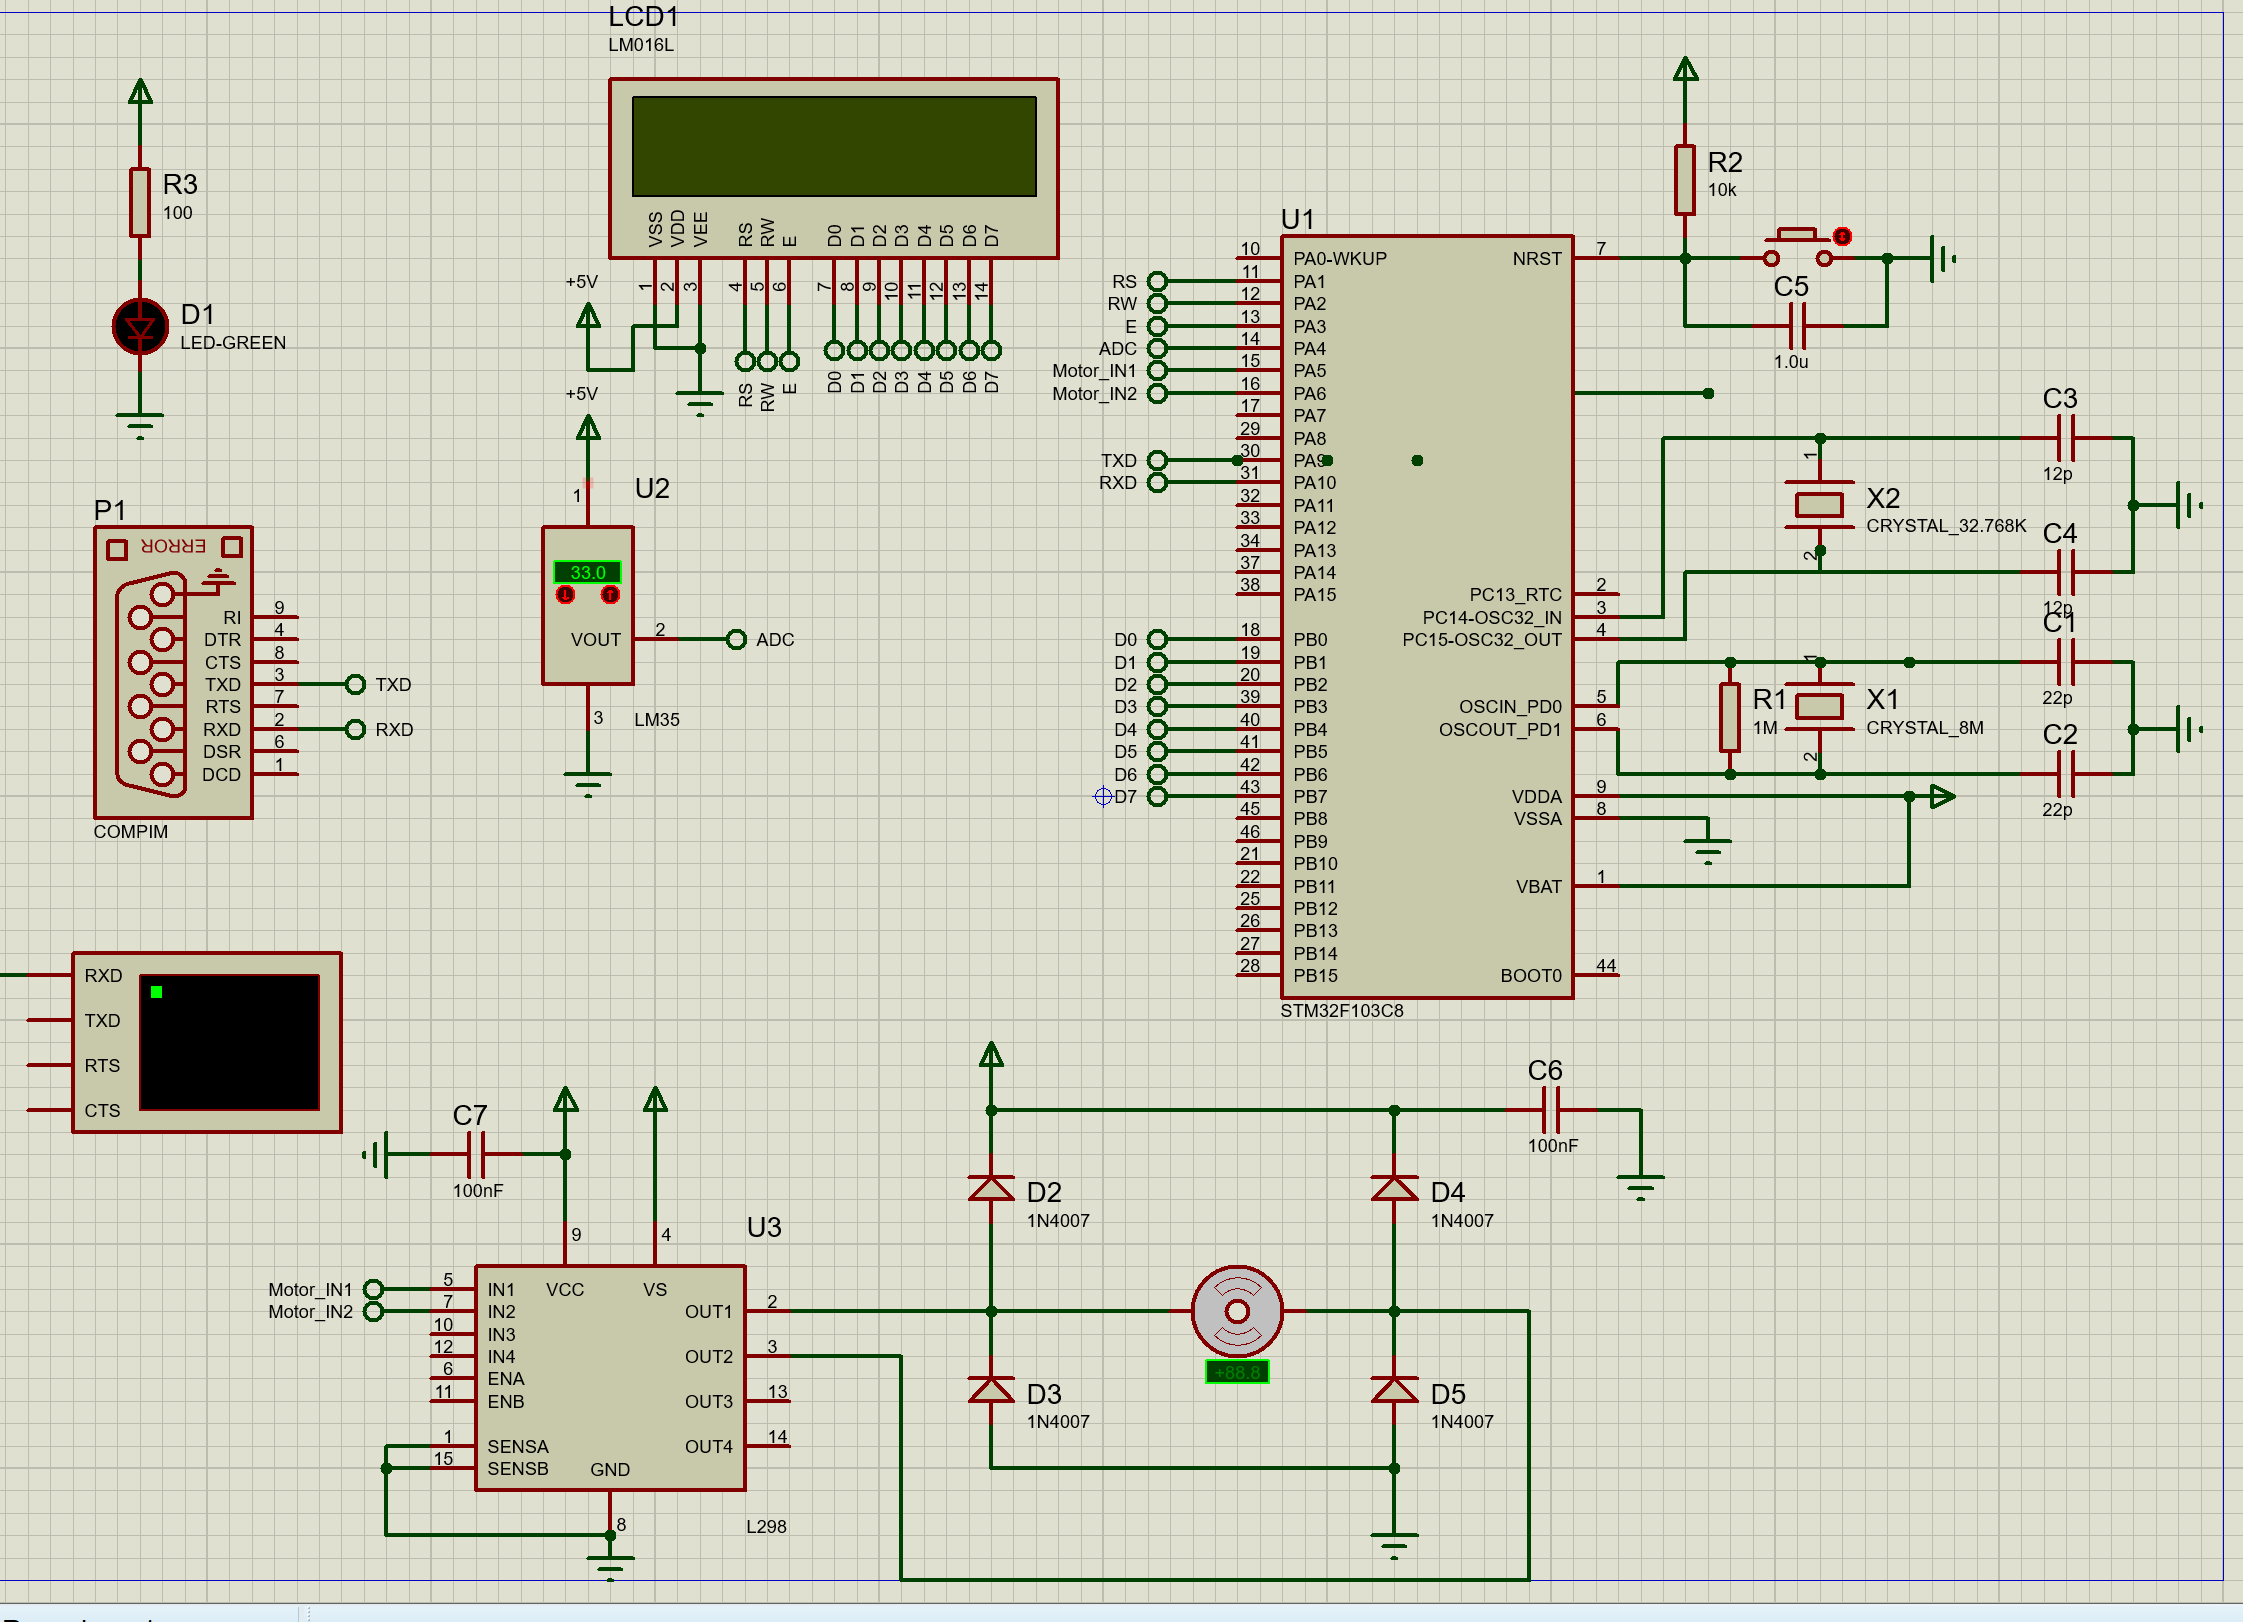The image size is (2243, 1622).
Task: Select the X1 CRYSTAL_8M crystal symbol
Action: [x=1819, y=706]
